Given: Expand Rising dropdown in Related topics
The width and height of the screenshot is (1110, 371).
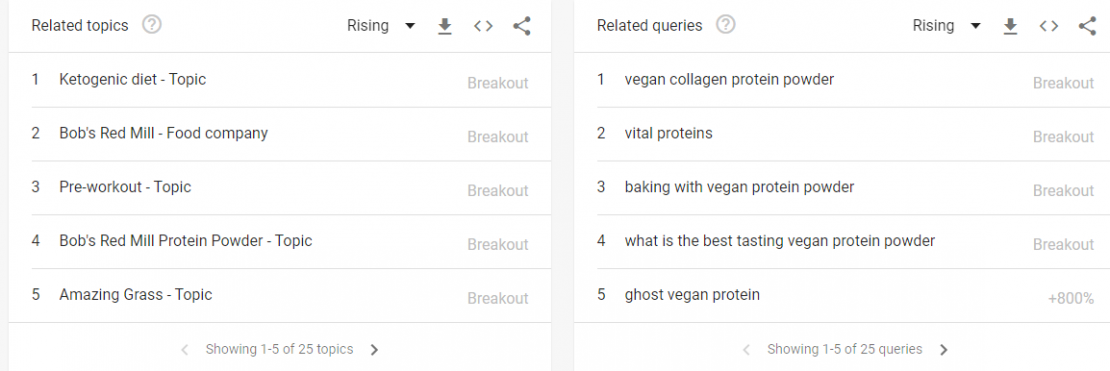Looking at the screenshot, I should click(381, 26).
